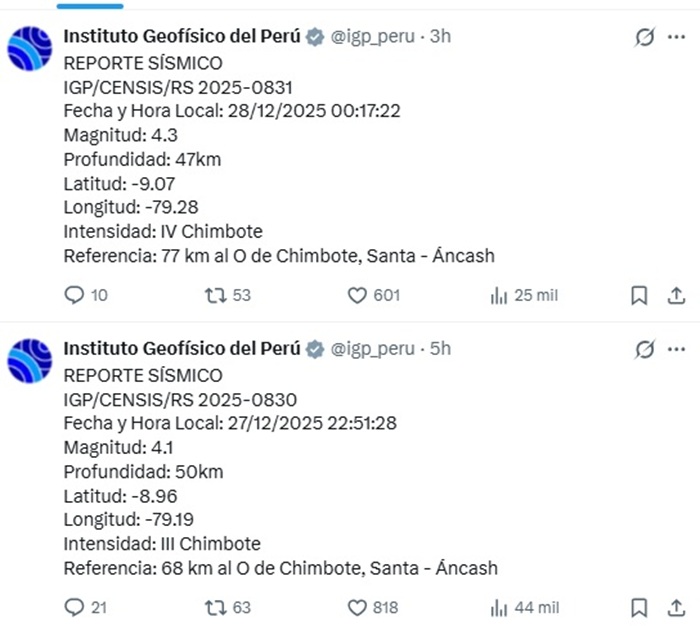Like the 2025-0830 seismic report
The width and height of the screenshot is (700, 626).
(x=357, y=607)
